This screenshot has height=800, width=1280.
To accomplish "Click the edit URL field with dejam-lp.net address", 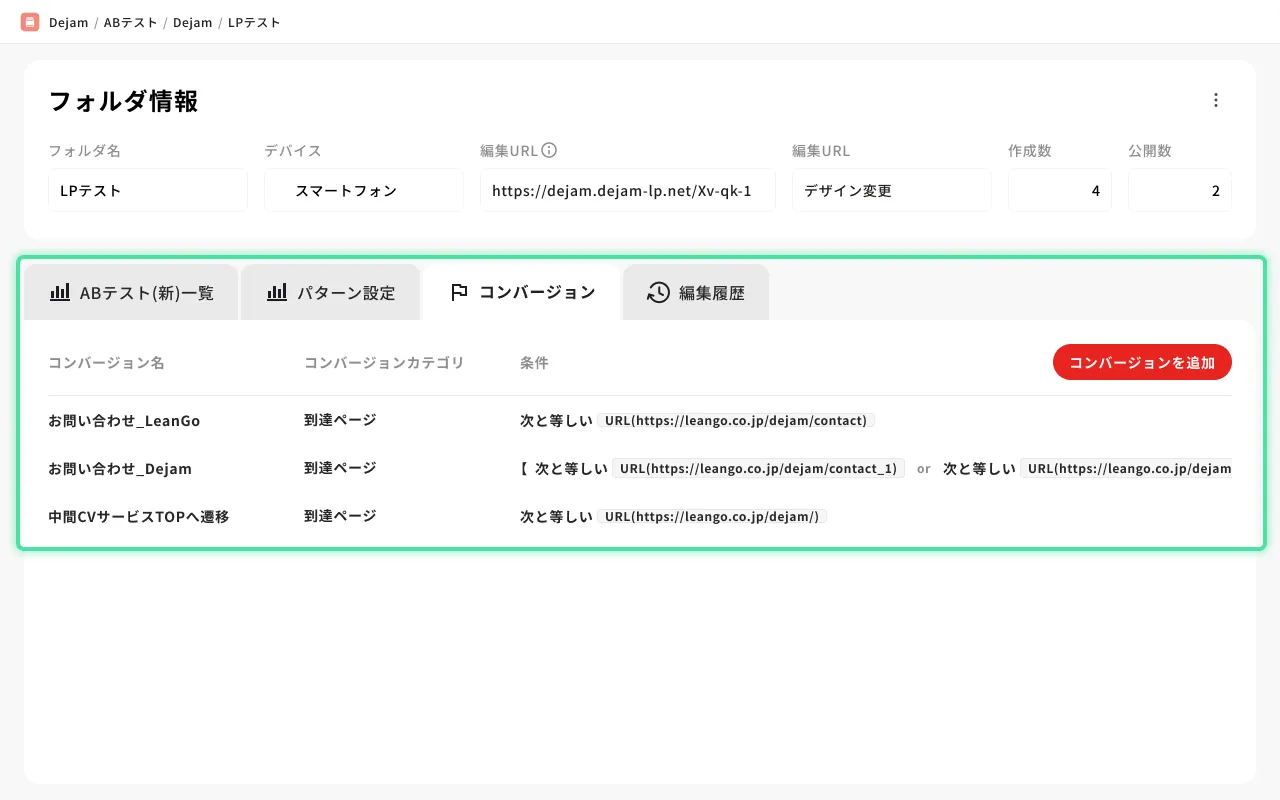I will 627,190.
